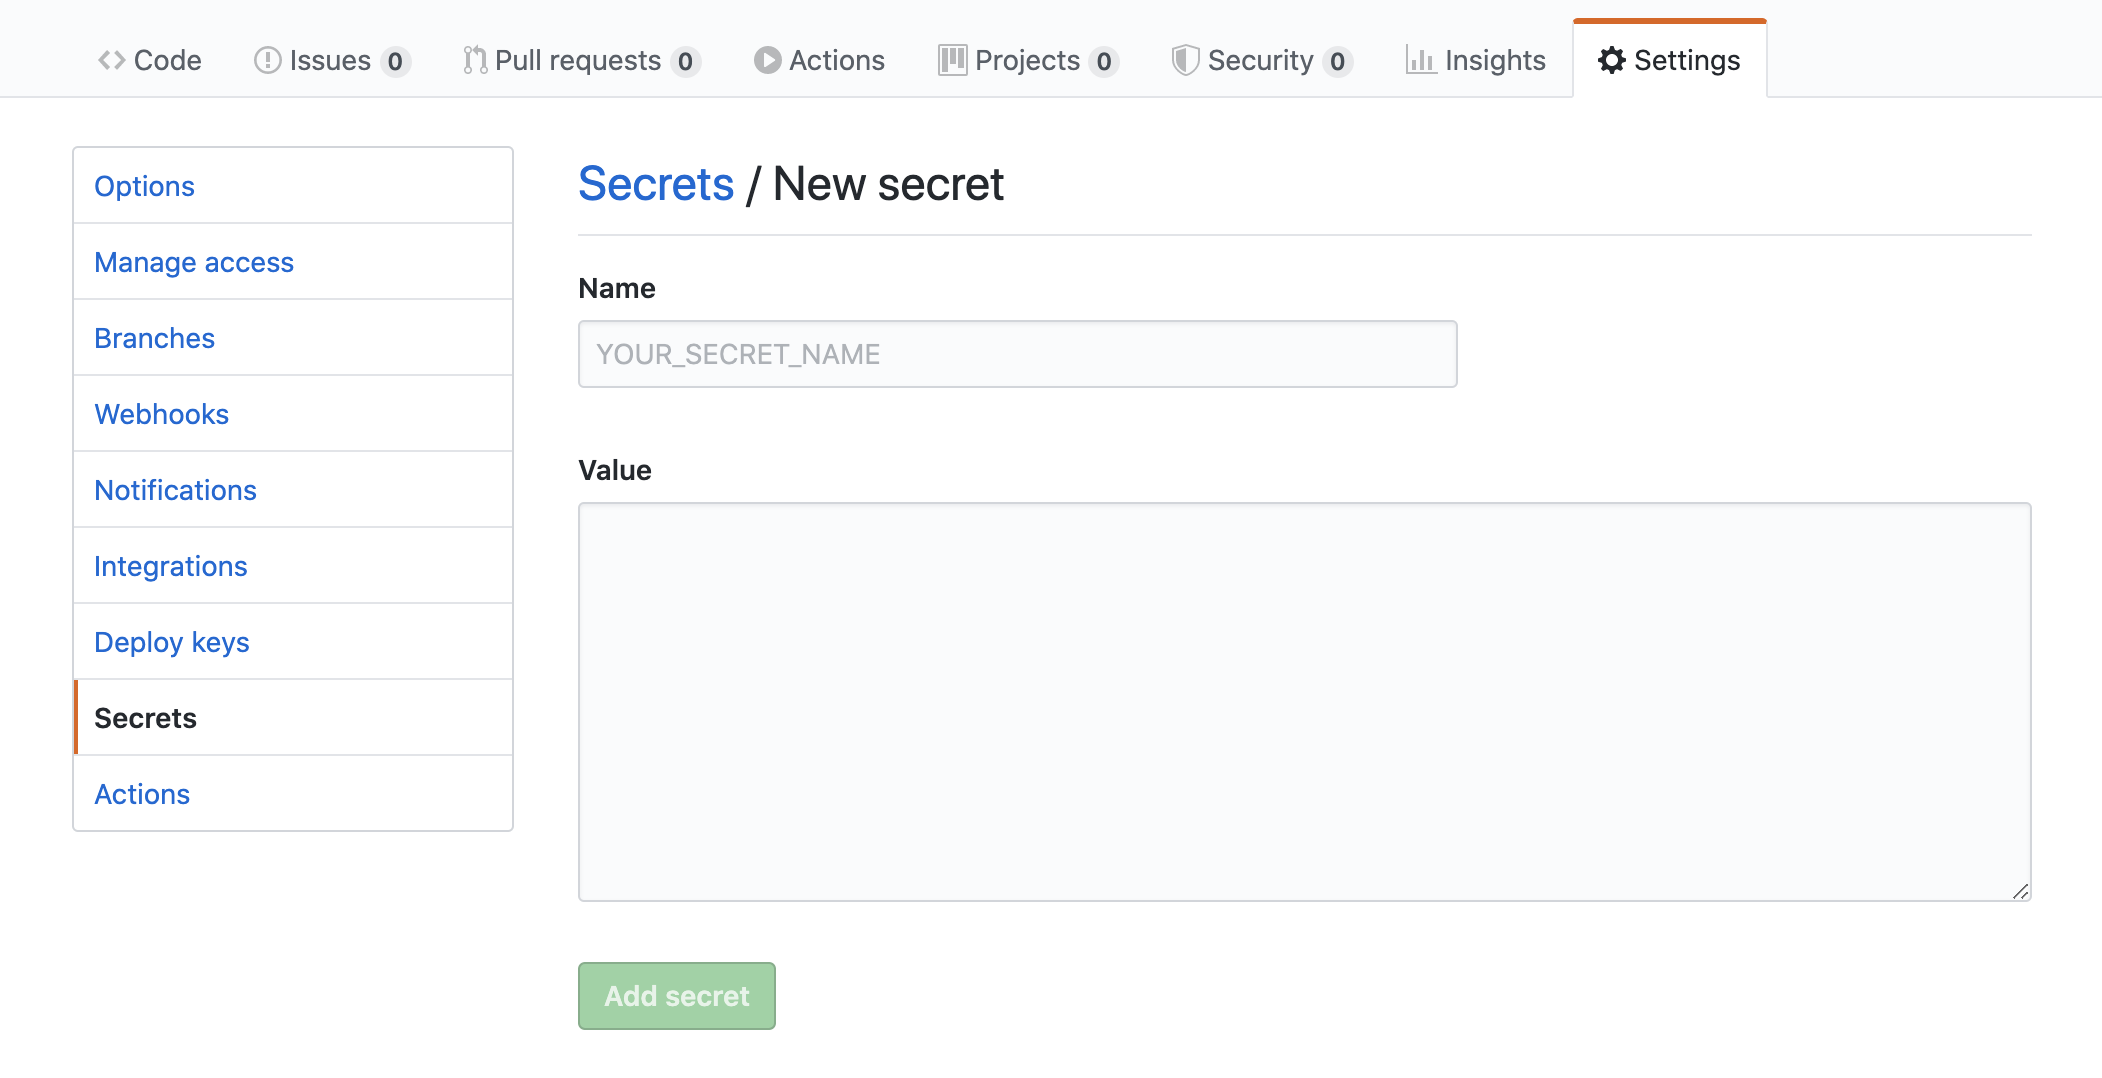
Task: Open the Secrets breadcrumb link
Action: coord(656,183)
